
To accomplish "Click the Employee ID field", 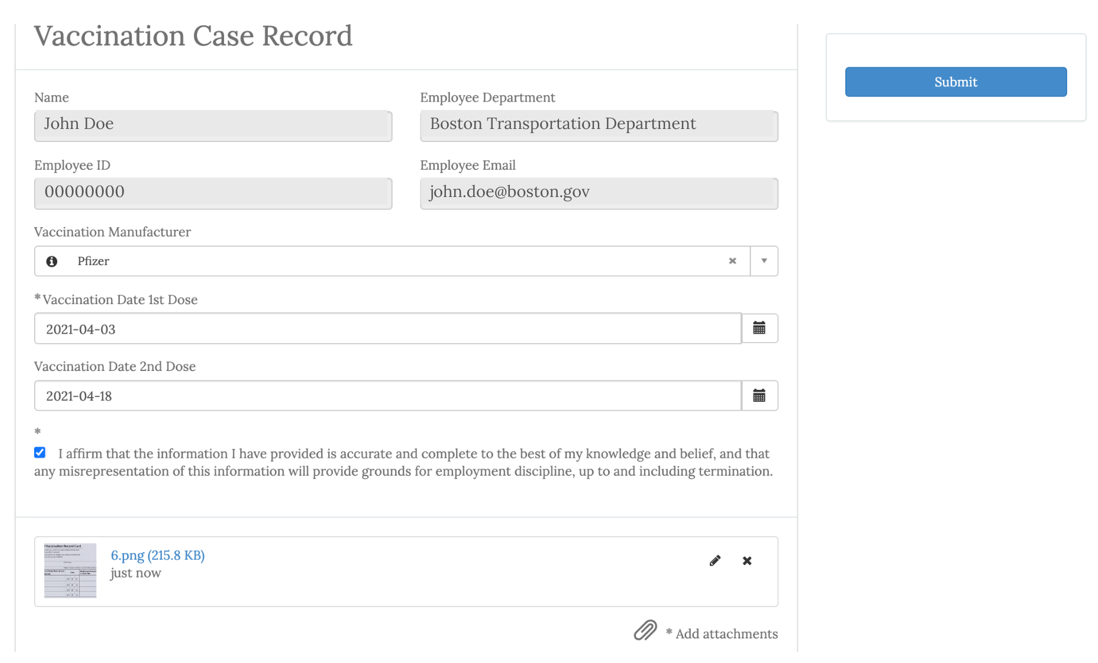I will coord(213,193).
